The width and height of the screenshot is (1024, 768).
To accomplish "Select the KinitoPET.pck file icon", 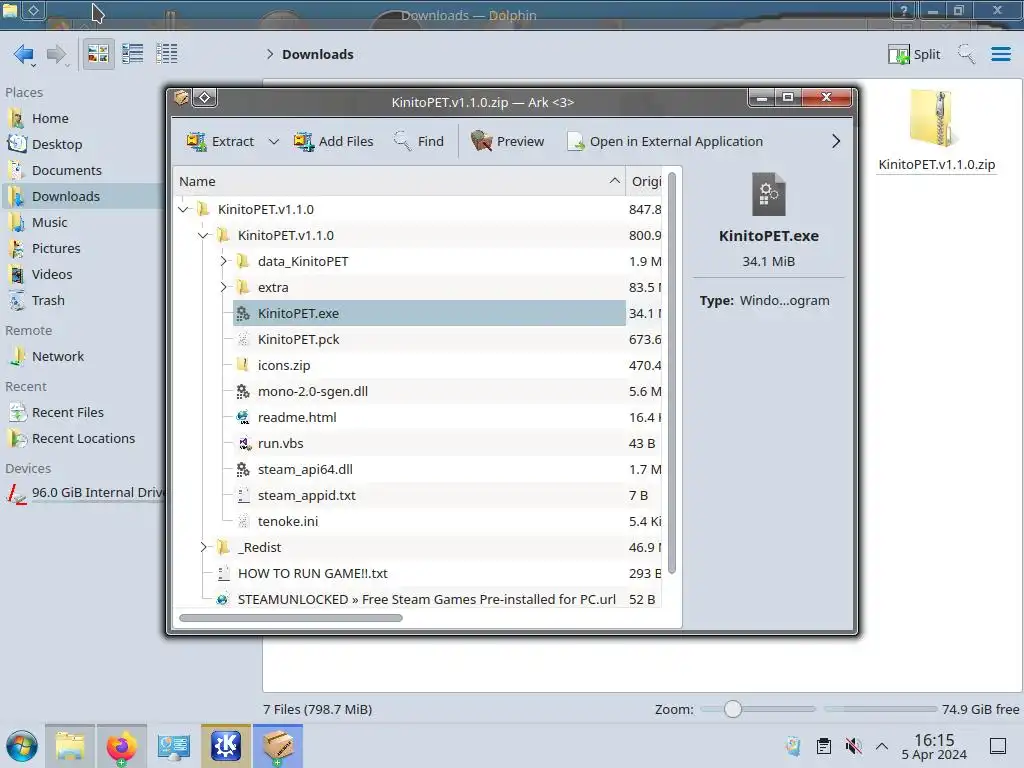I will click(x=243, y=340).
